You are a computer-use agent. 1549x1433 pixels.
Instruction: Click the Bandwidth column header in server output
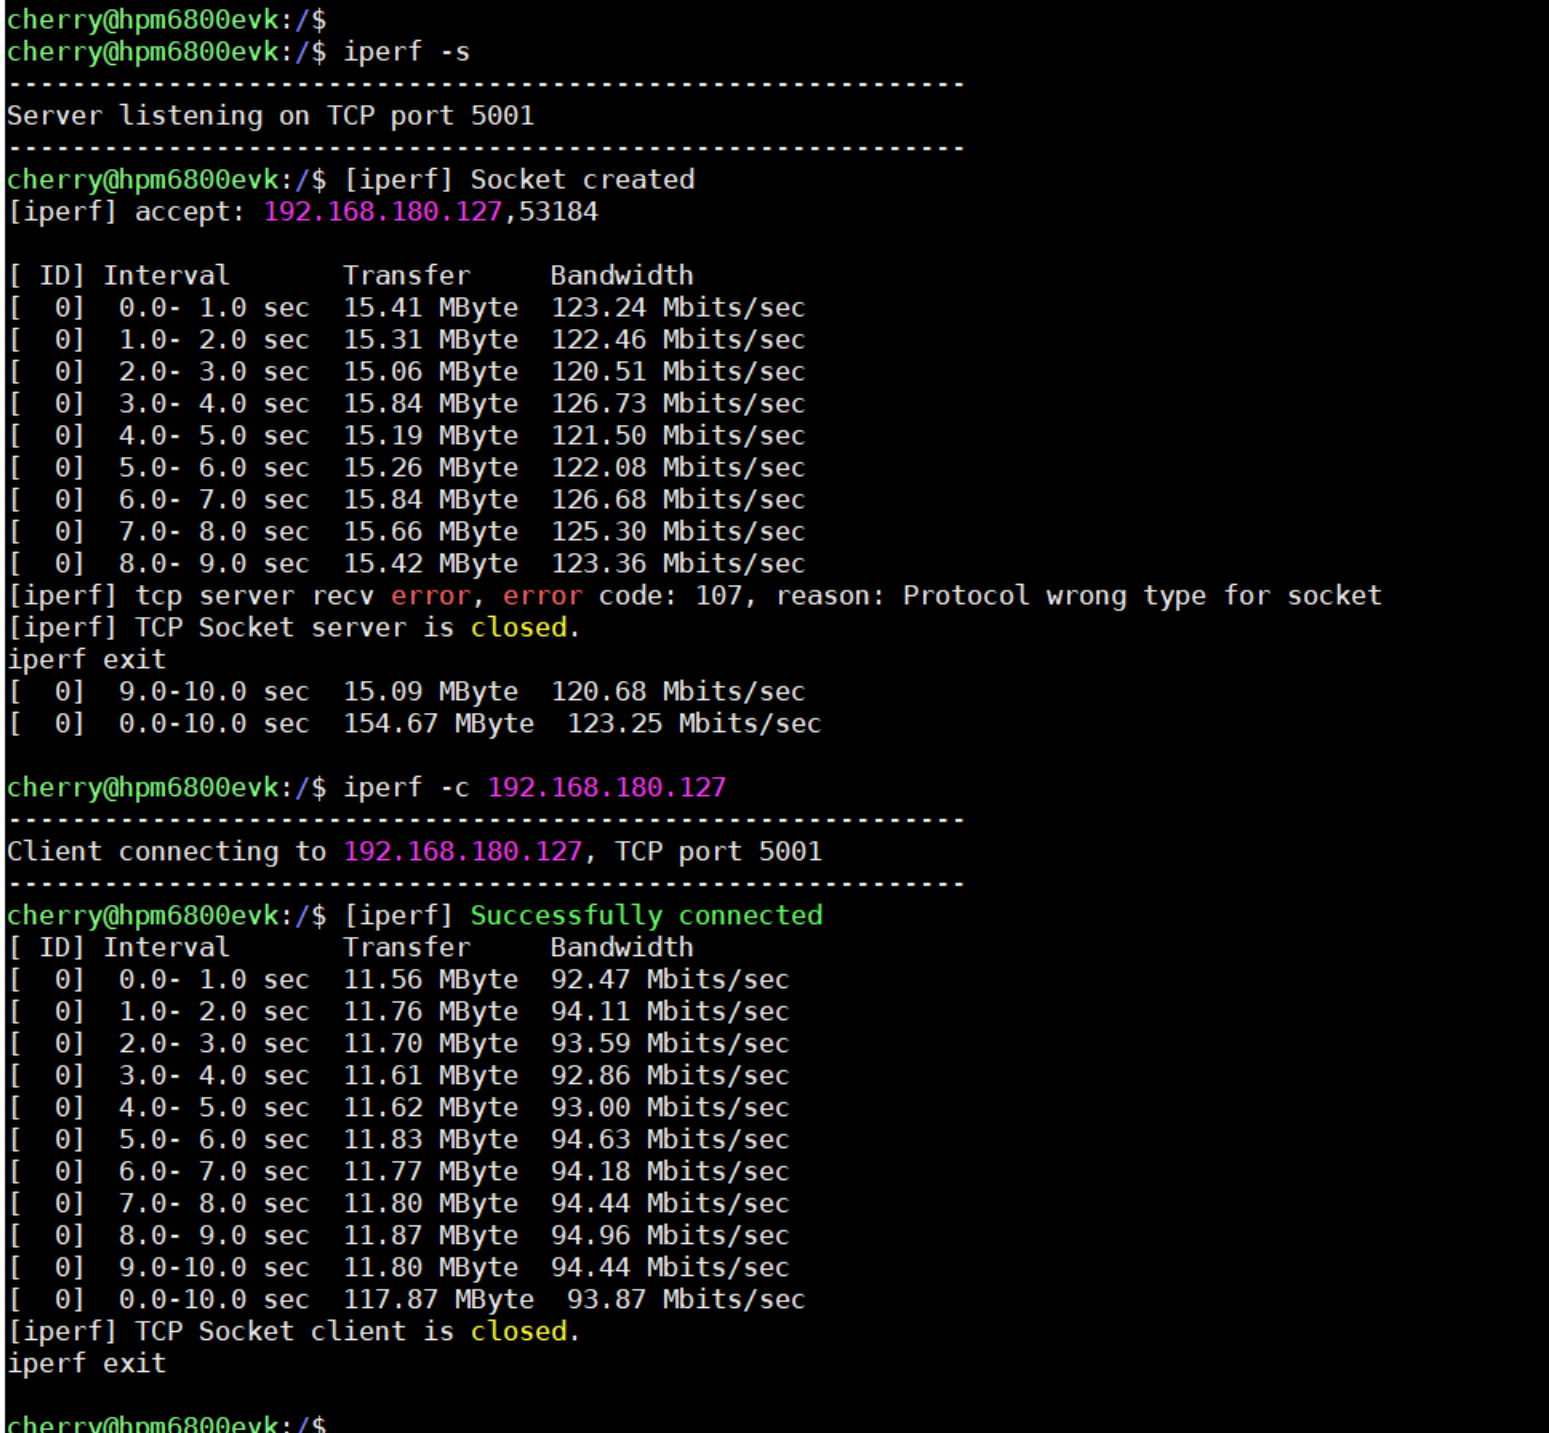click(x=622, y=275)
